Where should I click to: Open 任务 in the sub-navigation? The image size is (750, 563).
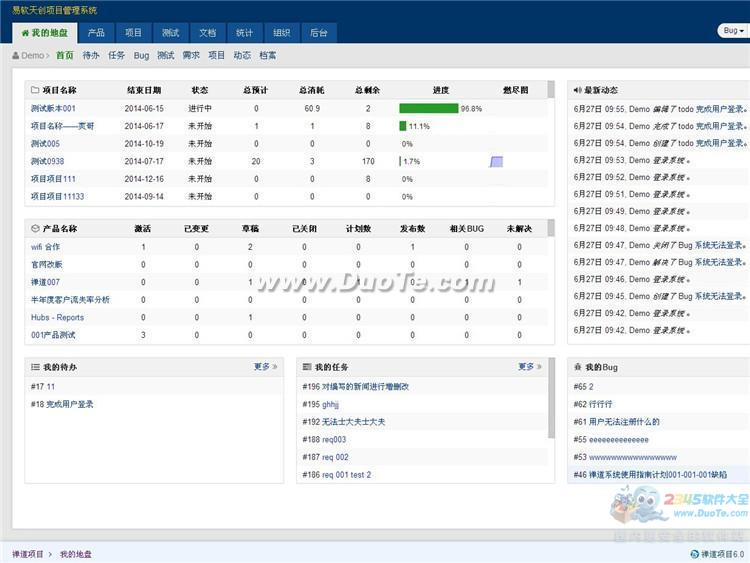pos(116,55)
